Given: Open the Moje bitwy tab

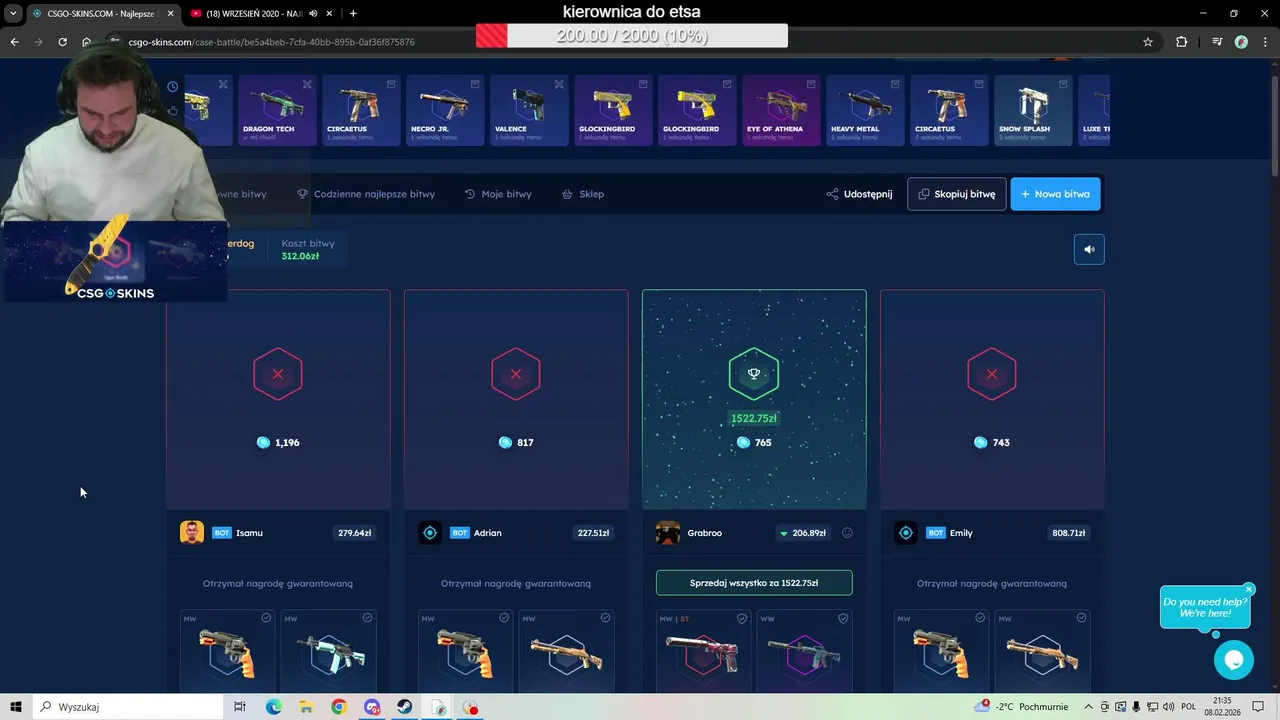Looking at the screenshot, I should pos(498,194).
